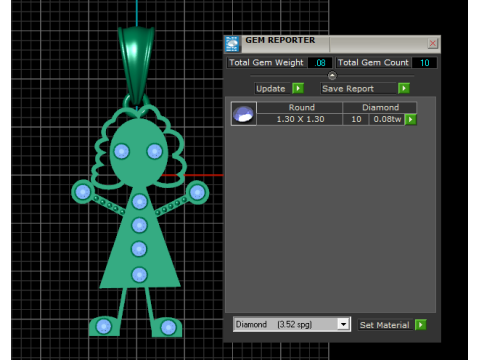Select the gem on the doll's left foot
This screenshot has width=480, height=360.
(104, 326)
